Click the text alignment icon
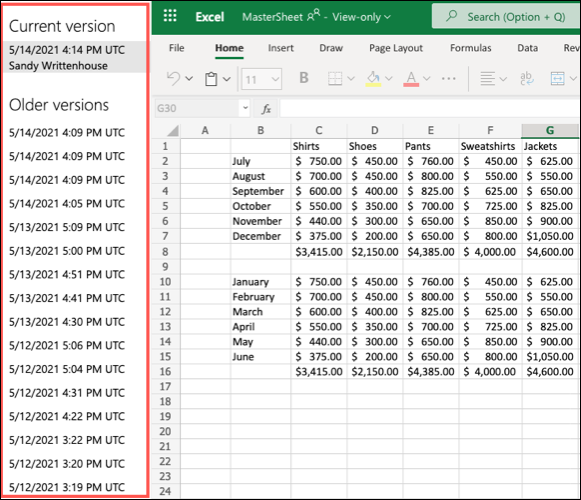The height and width of the screenshot is (500, 581). pos(488,79)
